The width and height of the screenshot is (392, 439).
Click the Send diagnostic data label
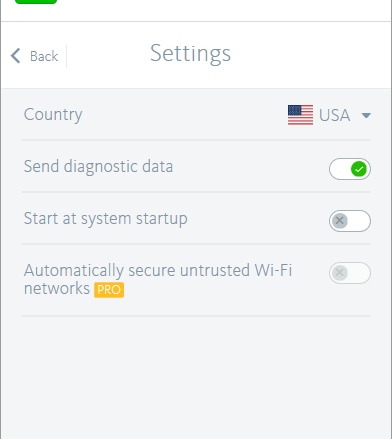coord(98,167)
